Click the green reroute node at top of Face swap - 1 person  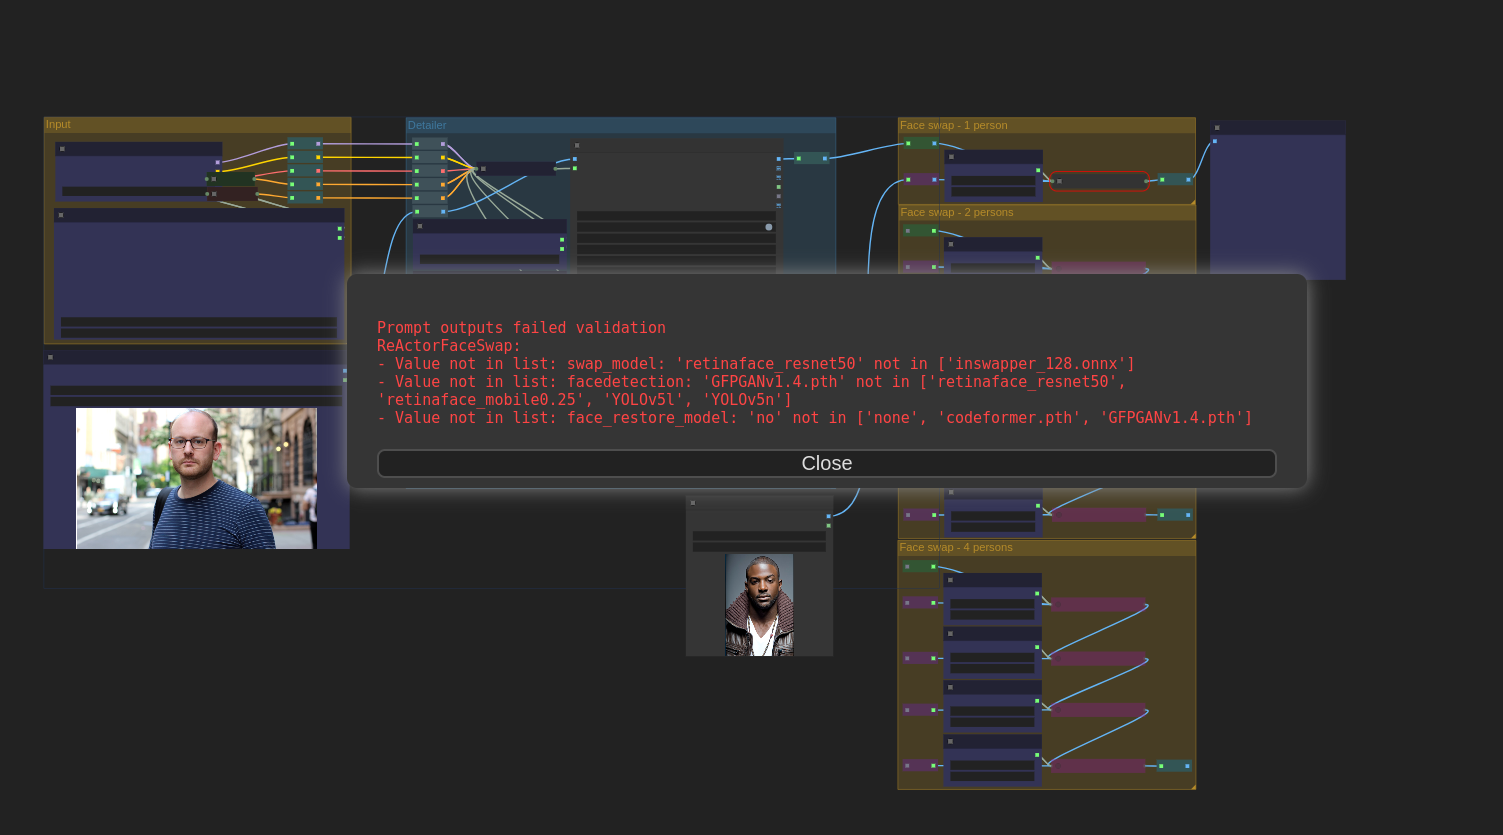pyautogui.click(x=921, y=143)
